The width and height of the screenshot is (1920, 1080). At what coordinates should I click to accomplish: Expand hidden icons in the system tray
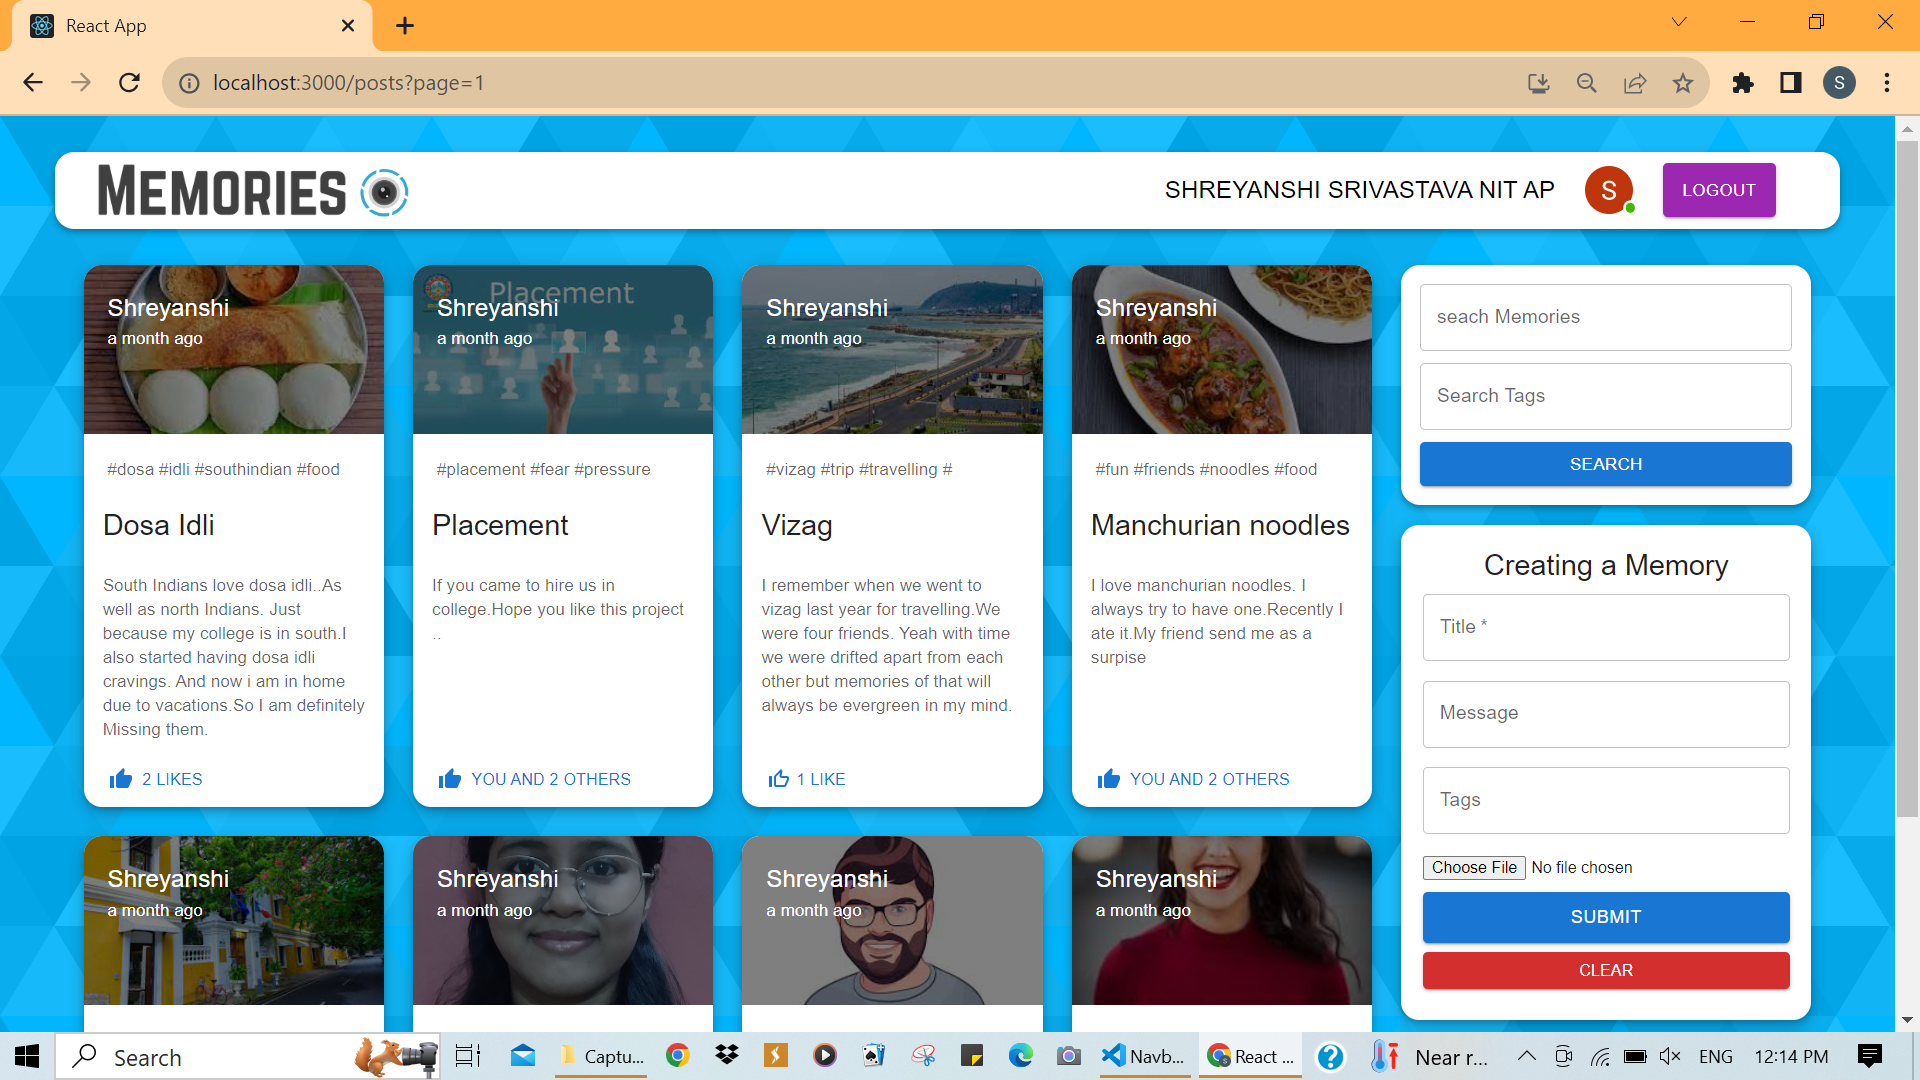(x=1526, y=1056)
